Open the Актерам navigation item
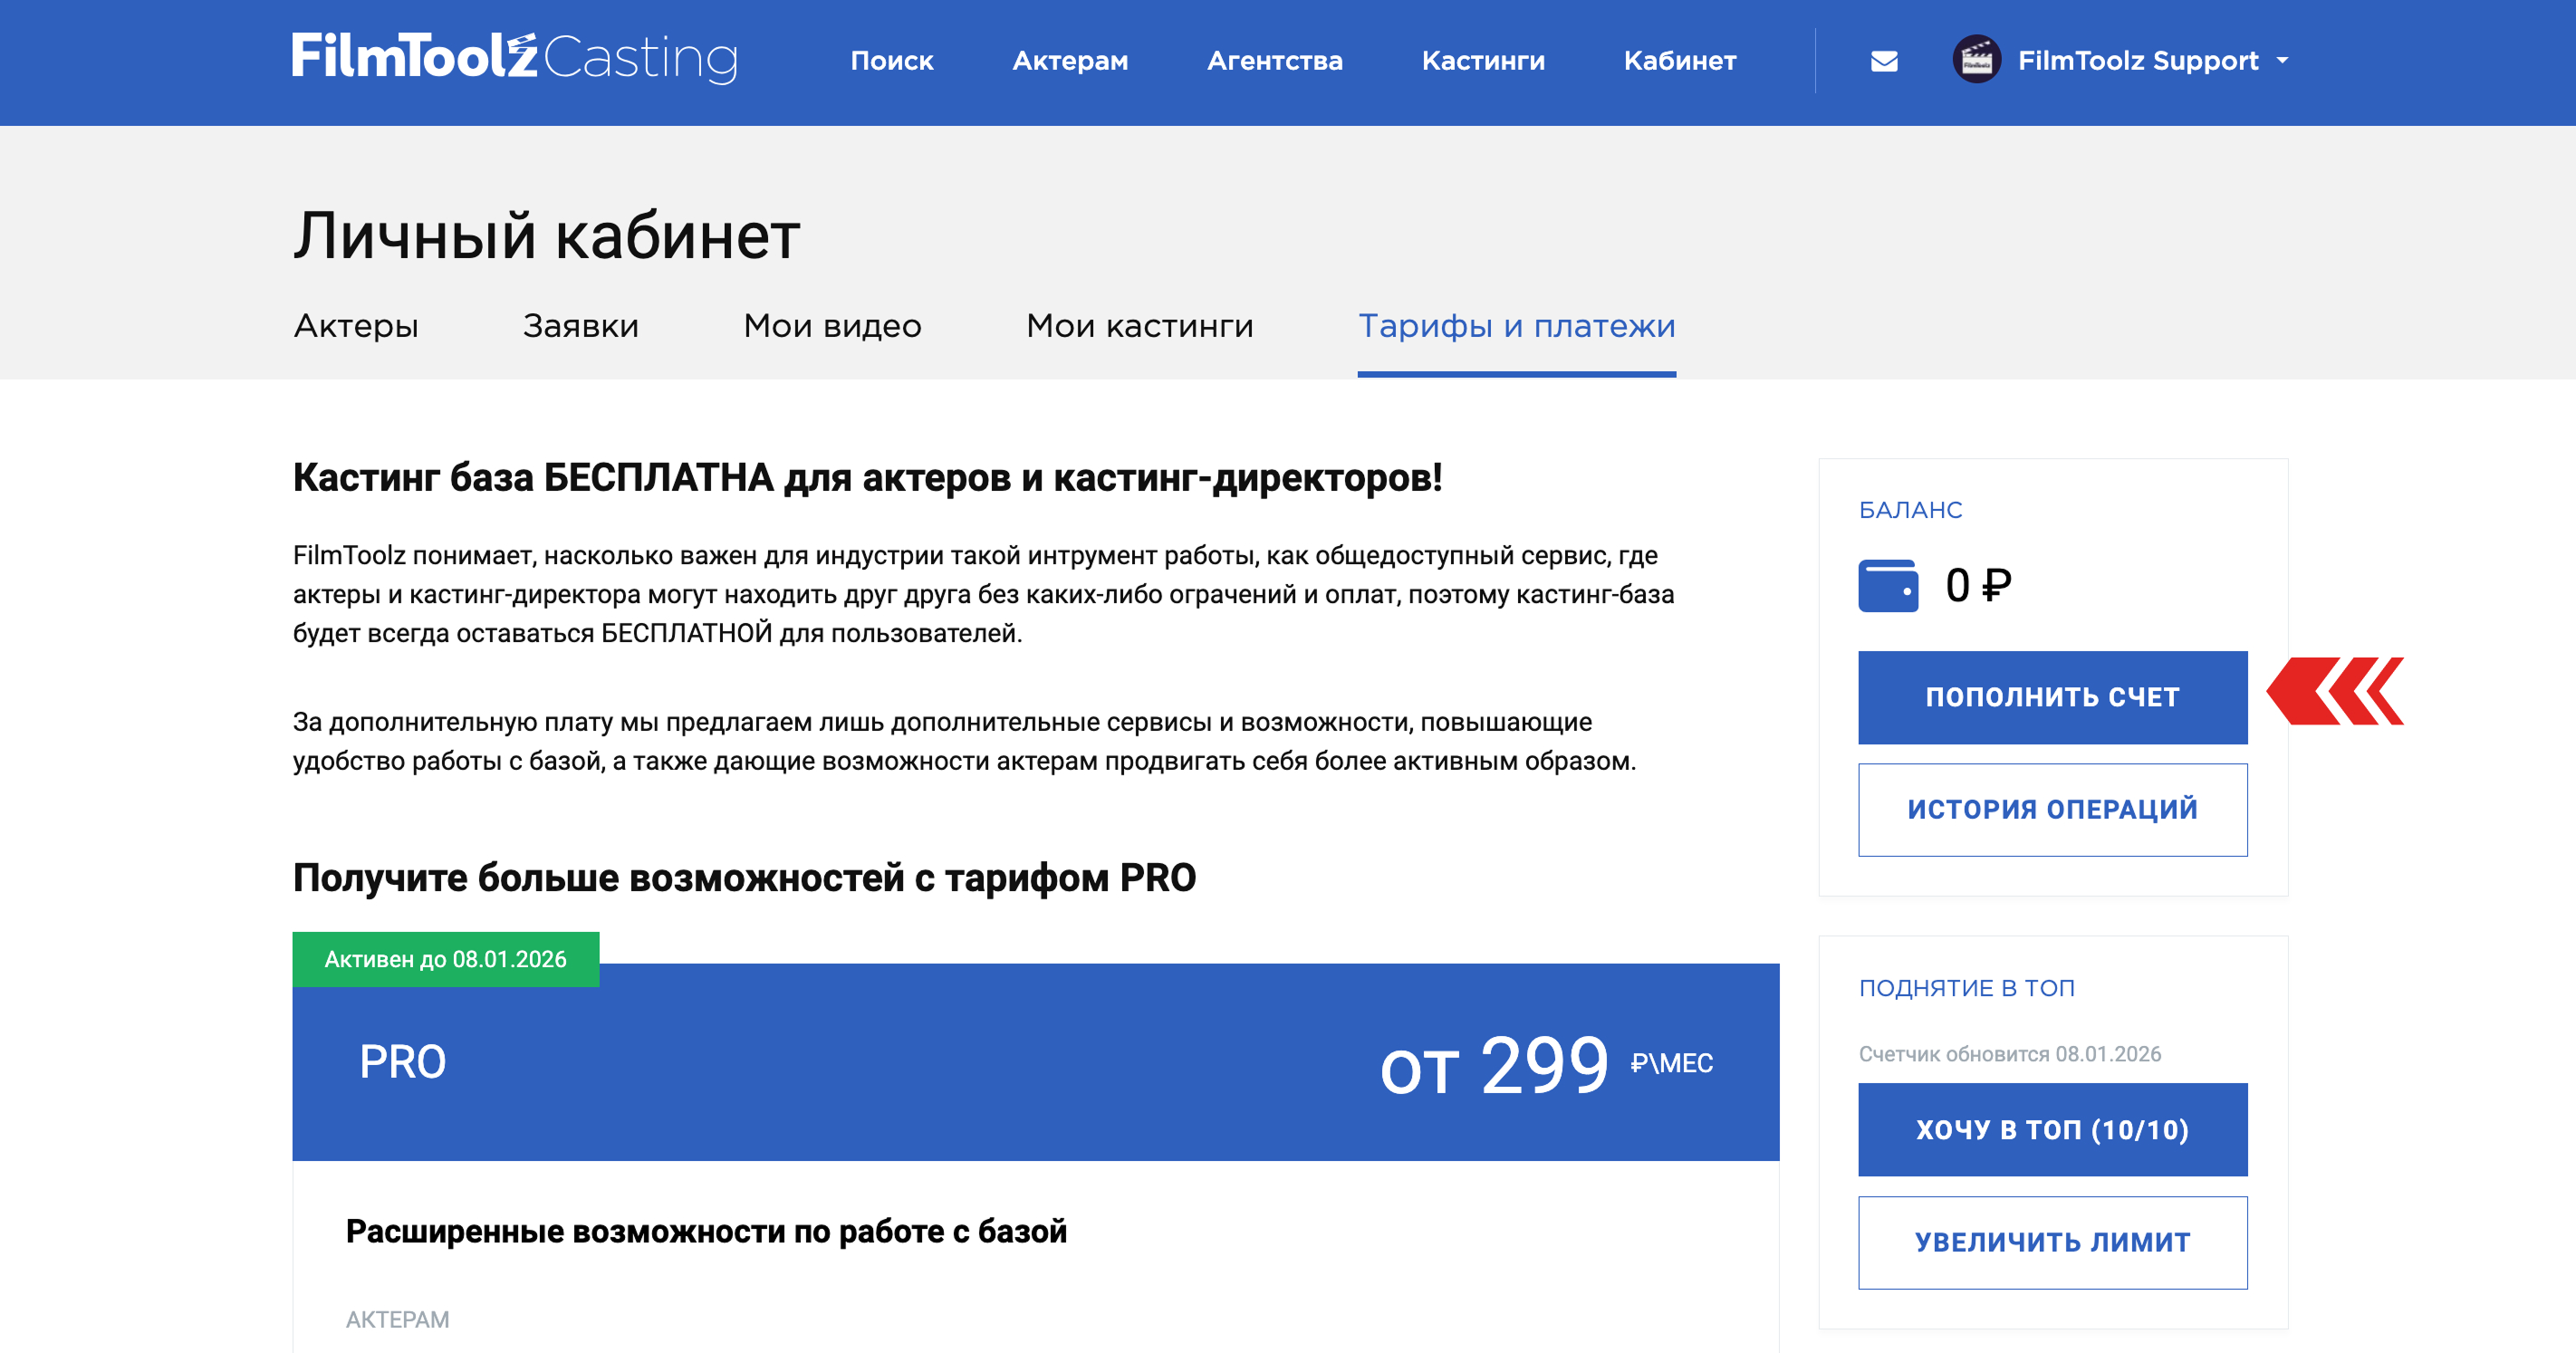2576x1353 pixels. [x=1070, y=61]
